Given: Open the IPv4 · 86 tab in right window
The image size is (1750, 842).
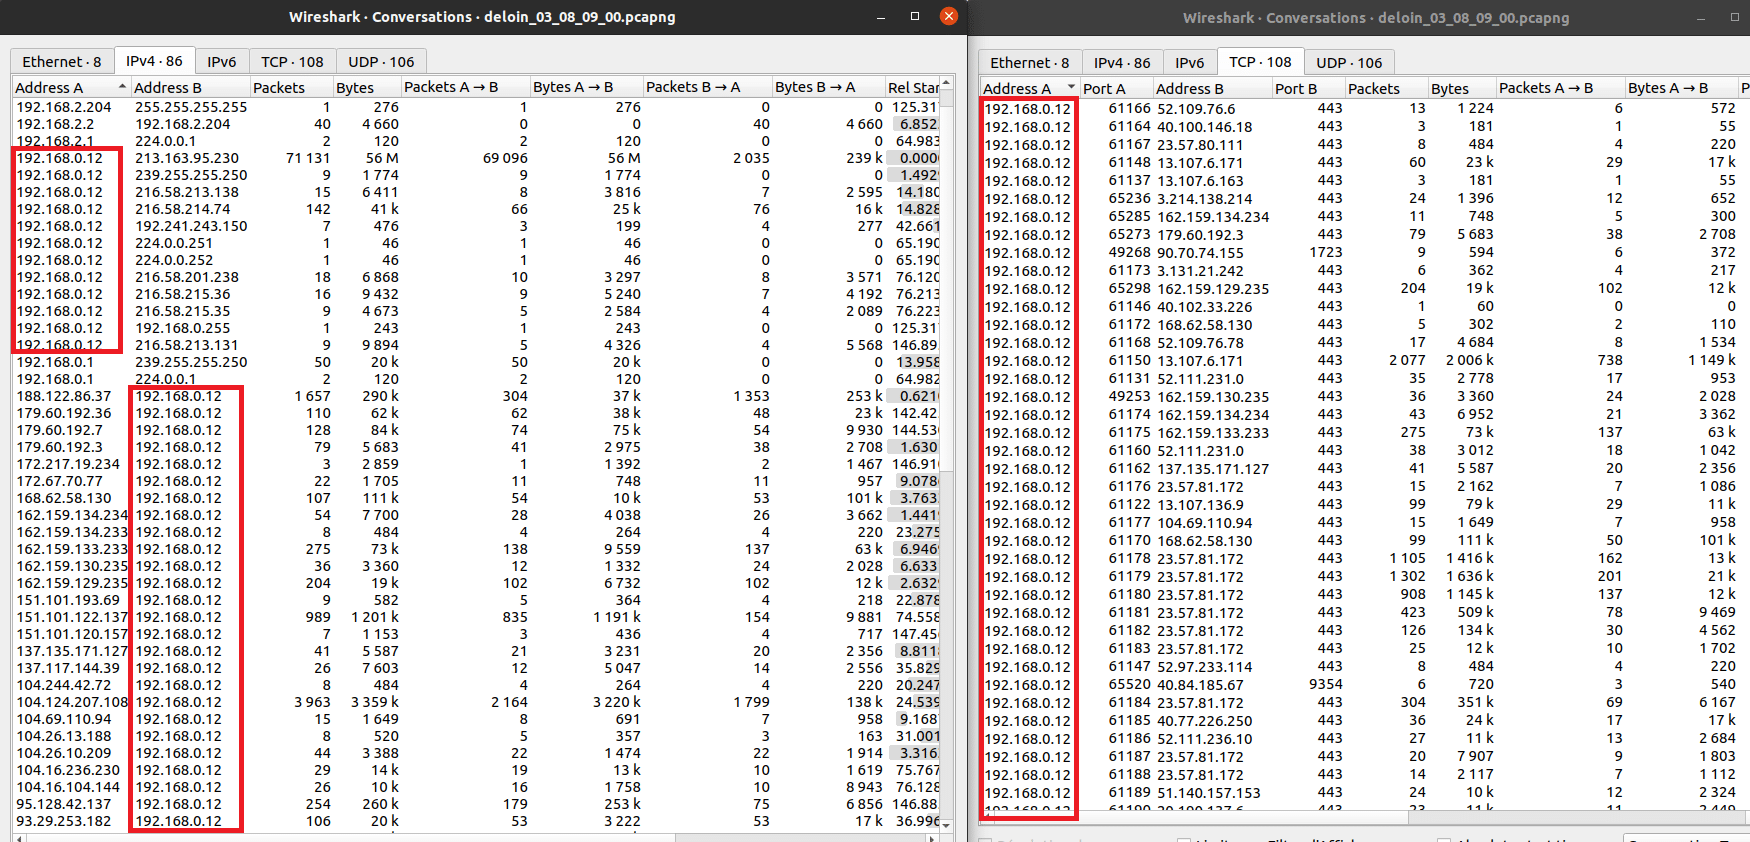Looking at the screenshot, I should (x=1121, y=62).
